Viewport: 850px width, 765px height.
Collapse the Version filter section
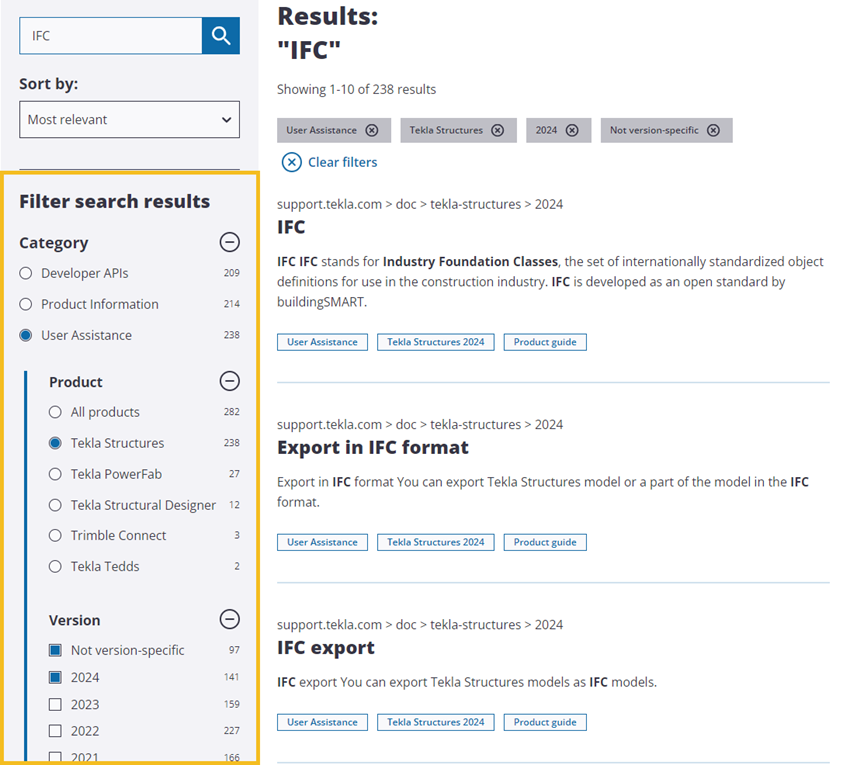pos(229,619)
